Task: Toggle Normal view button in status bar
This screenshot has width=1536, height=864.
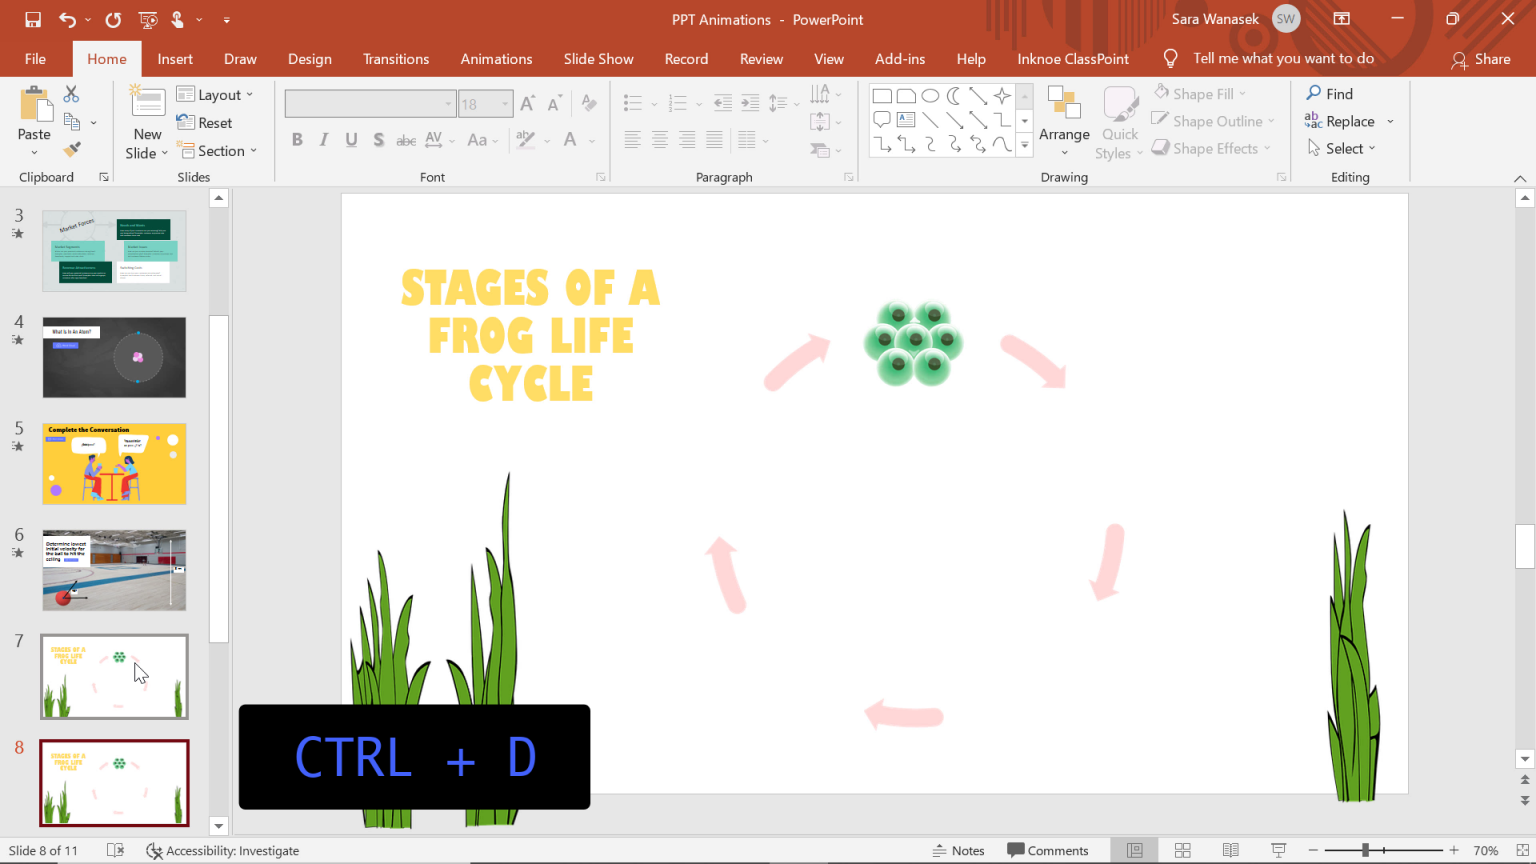Action: pyautogui.click(x=1134, y=850)
